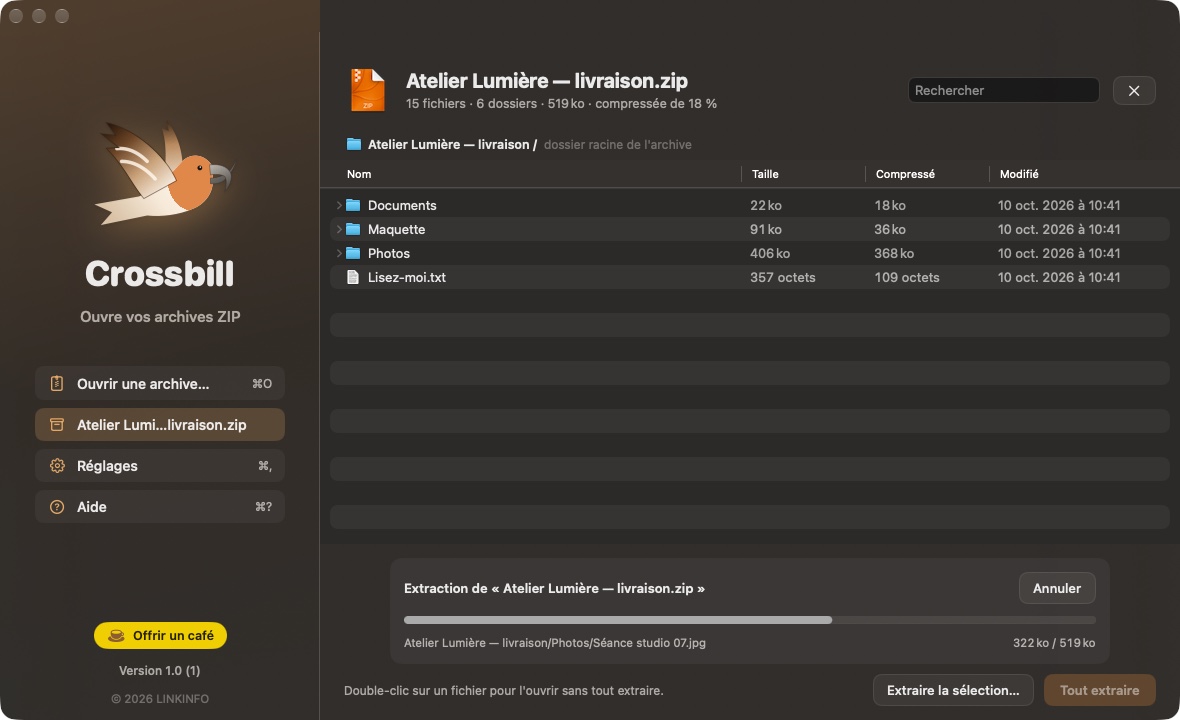Image resolution: width=1180 pixels, height=720 pixels.
Task: Select the Lisez-moi.txt file name
Action: 406,278
